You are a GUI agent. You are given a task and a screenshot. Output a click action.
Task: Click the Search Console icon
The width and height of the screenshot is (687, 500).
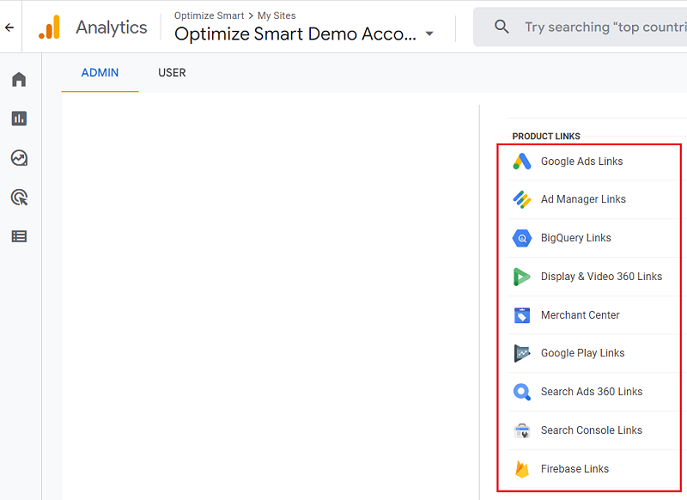pyautogui.click(x=522, y=430)
